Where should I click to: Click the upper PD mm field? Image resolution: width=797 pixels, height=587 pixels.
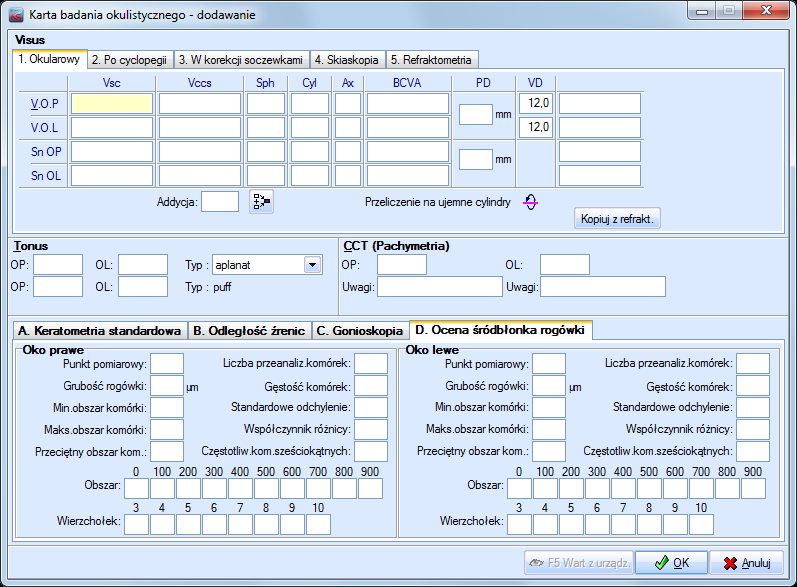click(x=476, y=114)
